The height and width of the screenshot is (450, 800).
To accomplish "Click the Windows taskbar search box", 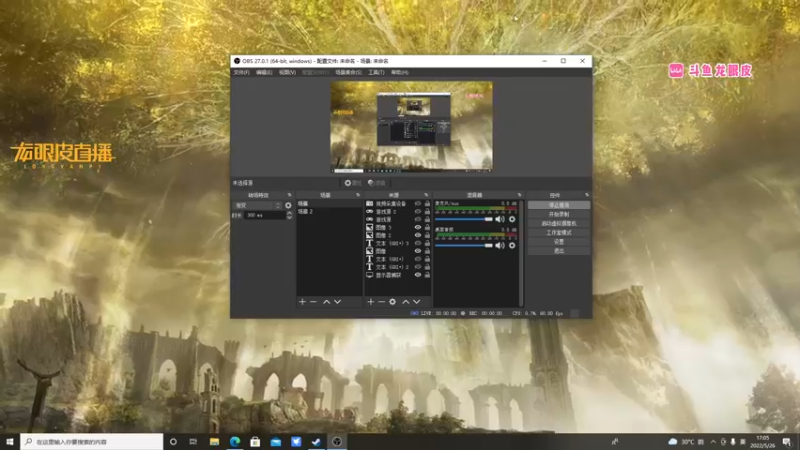I will tap(92, 442).
